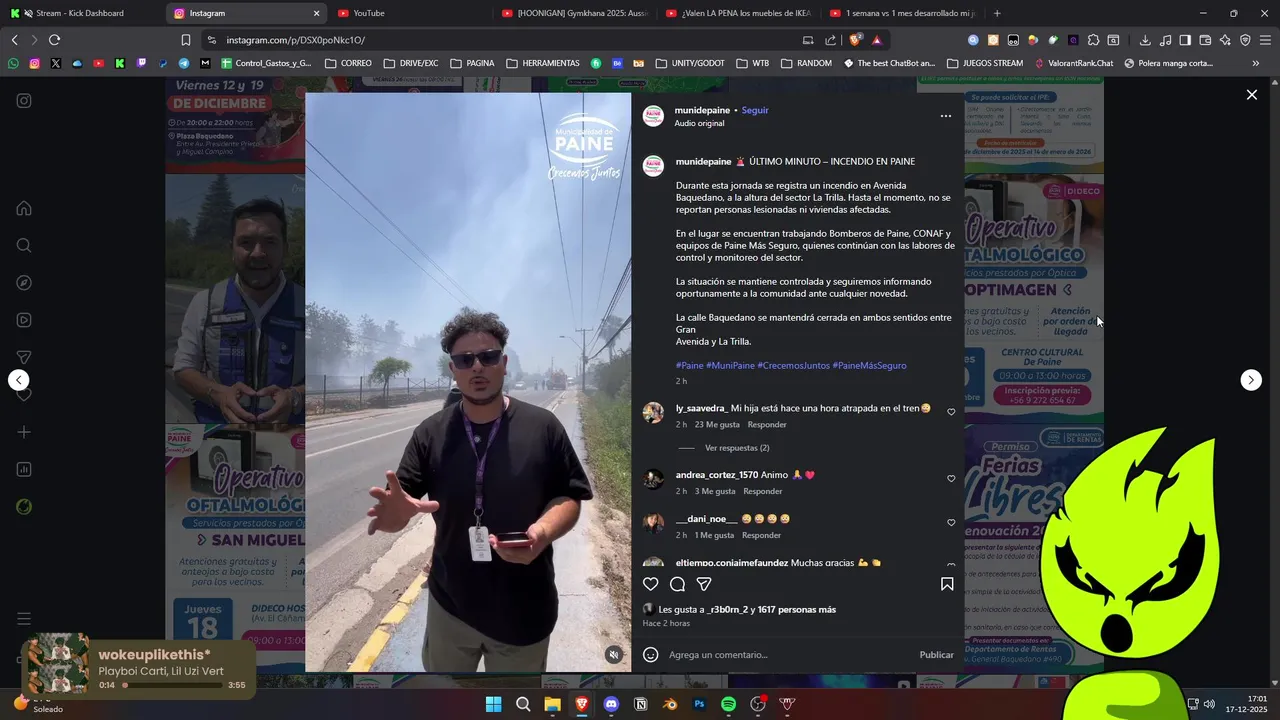Viewport: 1280px width, 720px height.
Task: Share post with the paper plane icon
Action: [704, 584]
